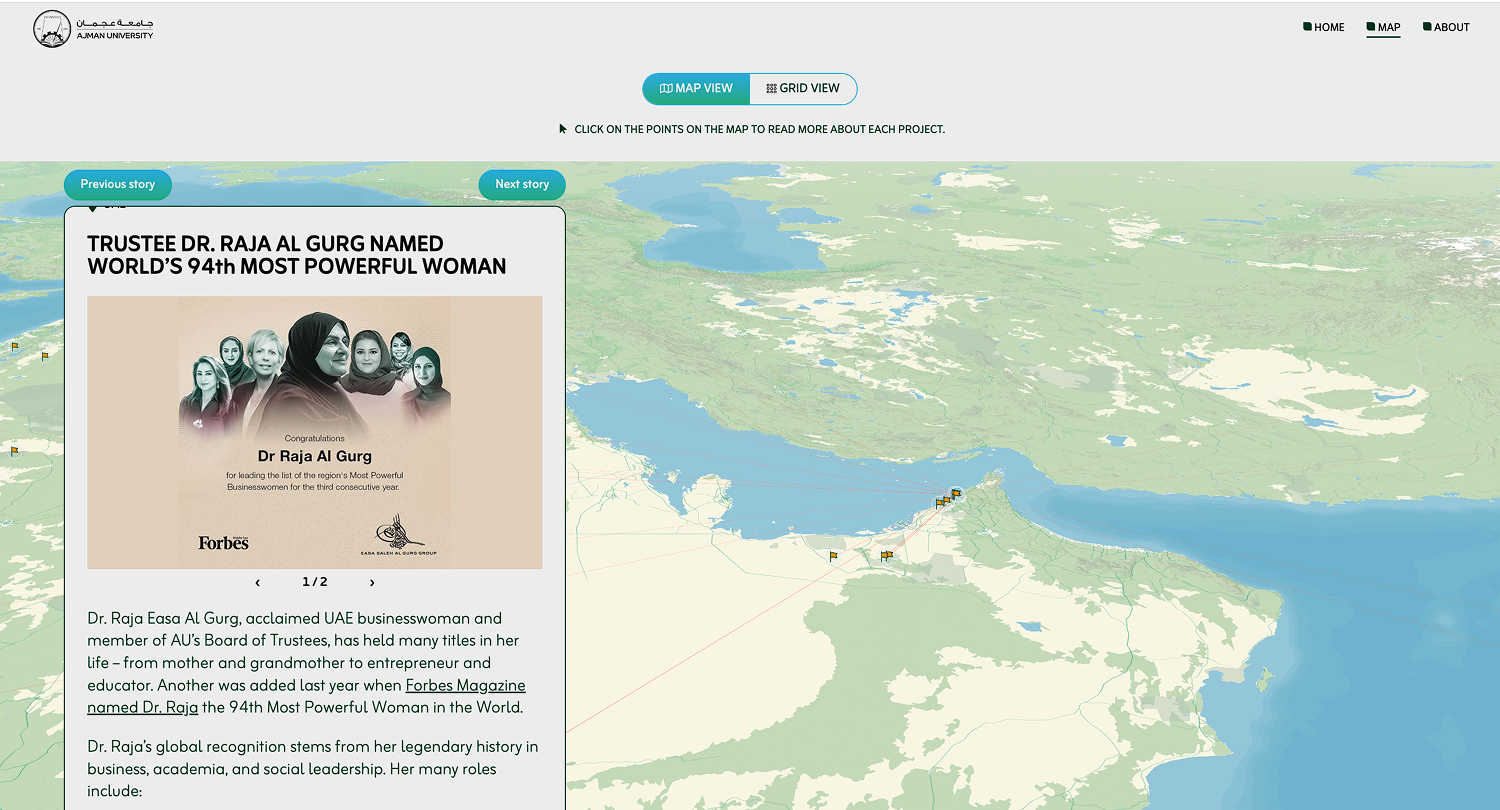Switch to MAP VIEW
This screenshot has width=1500, height=810.
click(696, 88)
